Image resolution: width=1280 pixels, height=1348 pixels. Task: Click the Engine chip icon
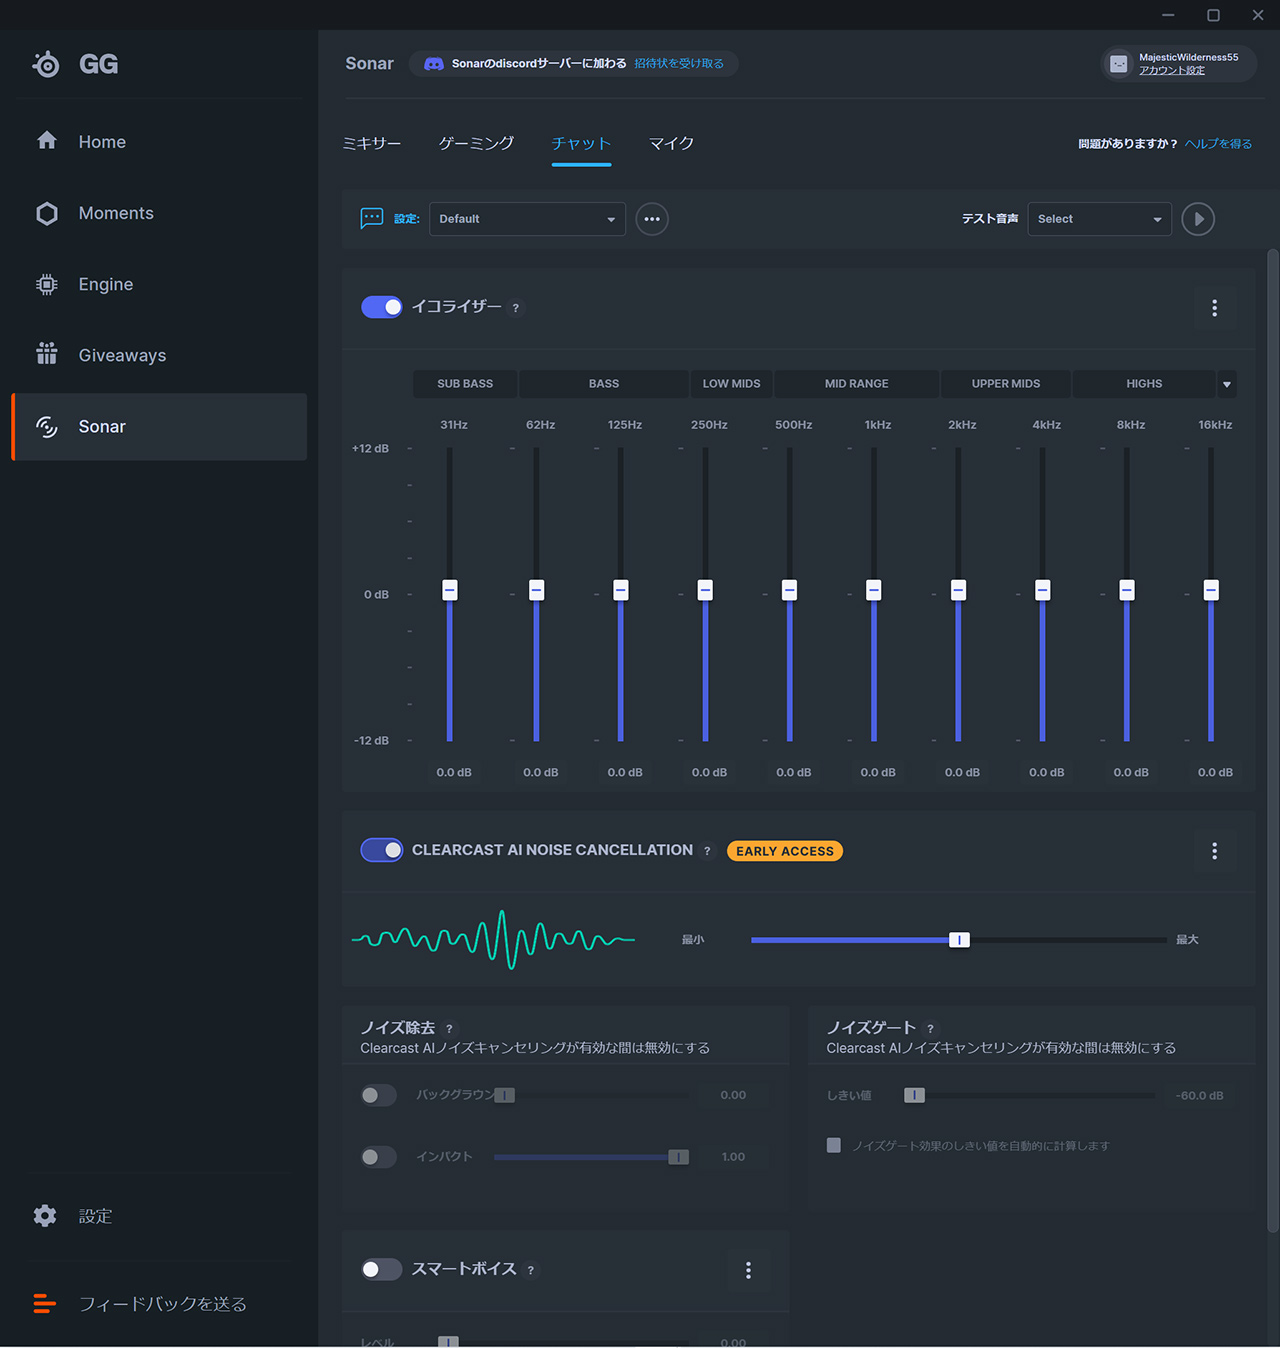tap(47, 284)
